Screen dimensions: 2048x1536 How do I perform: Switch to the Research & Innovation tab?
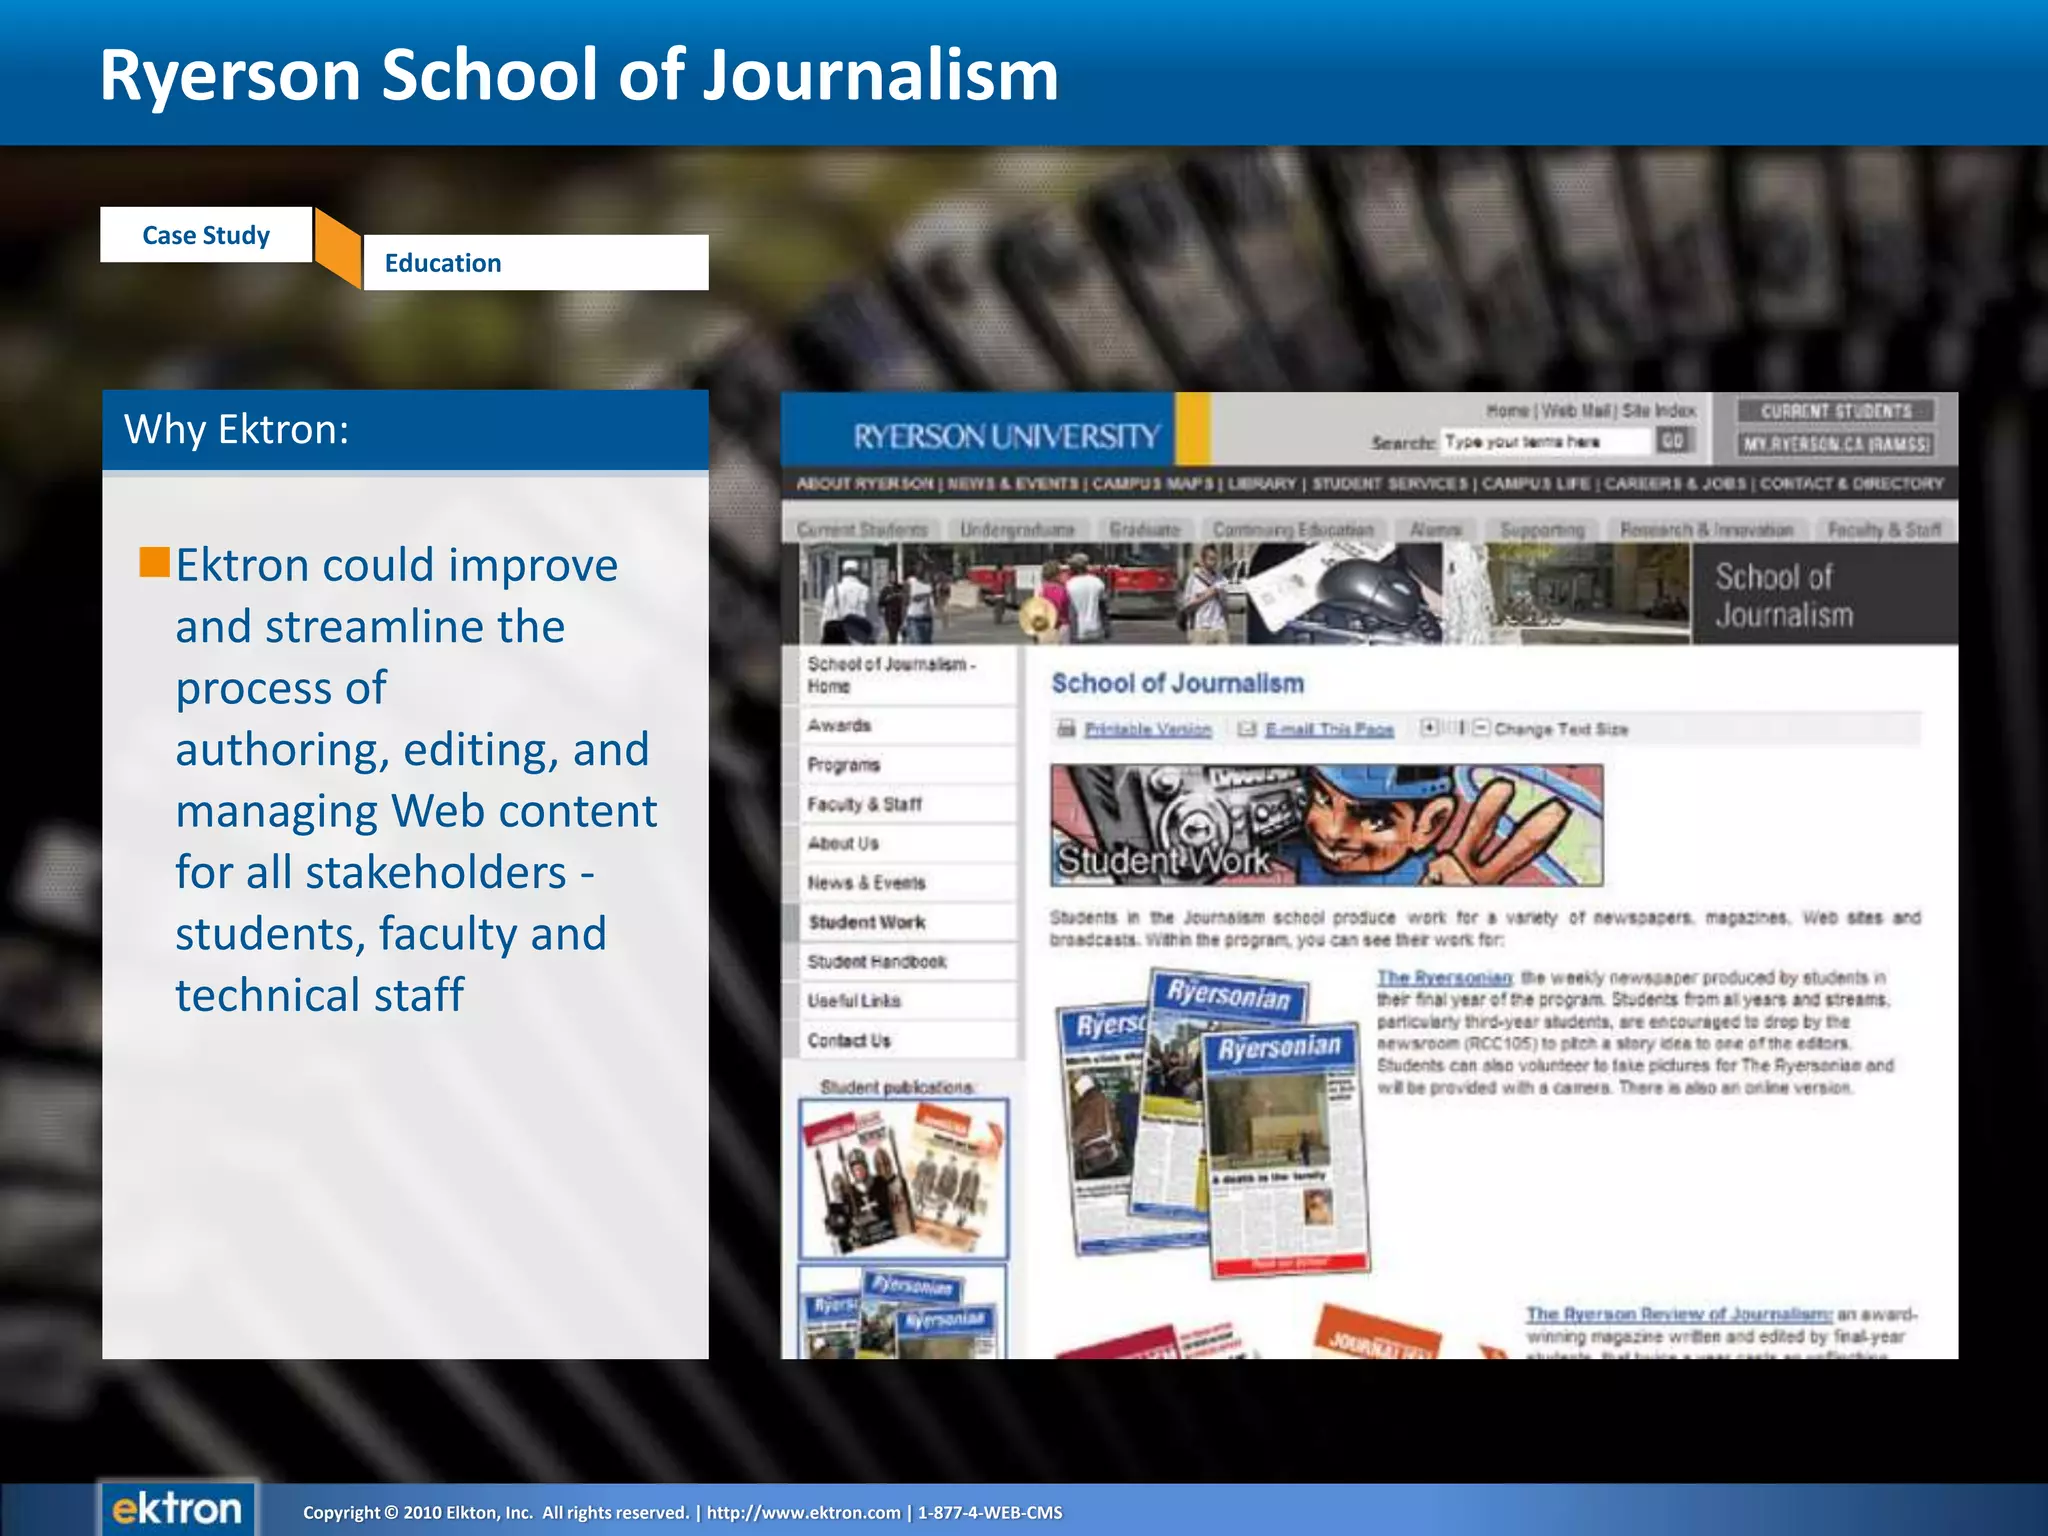(1706, 529)
